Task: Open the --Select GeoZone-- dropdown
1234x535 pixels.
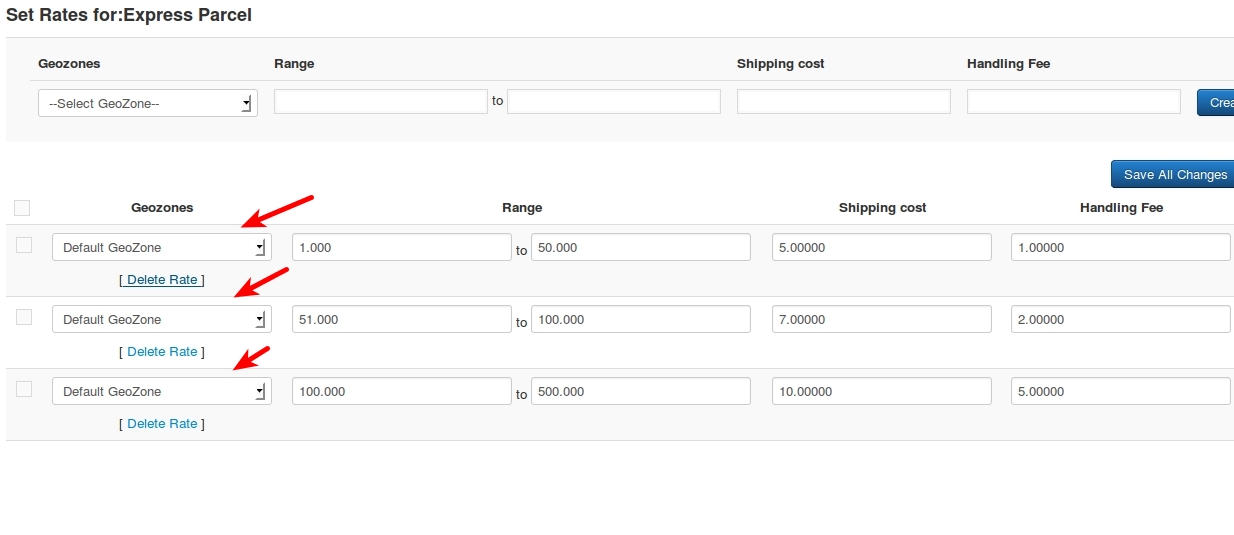Action: pos(148,103)
